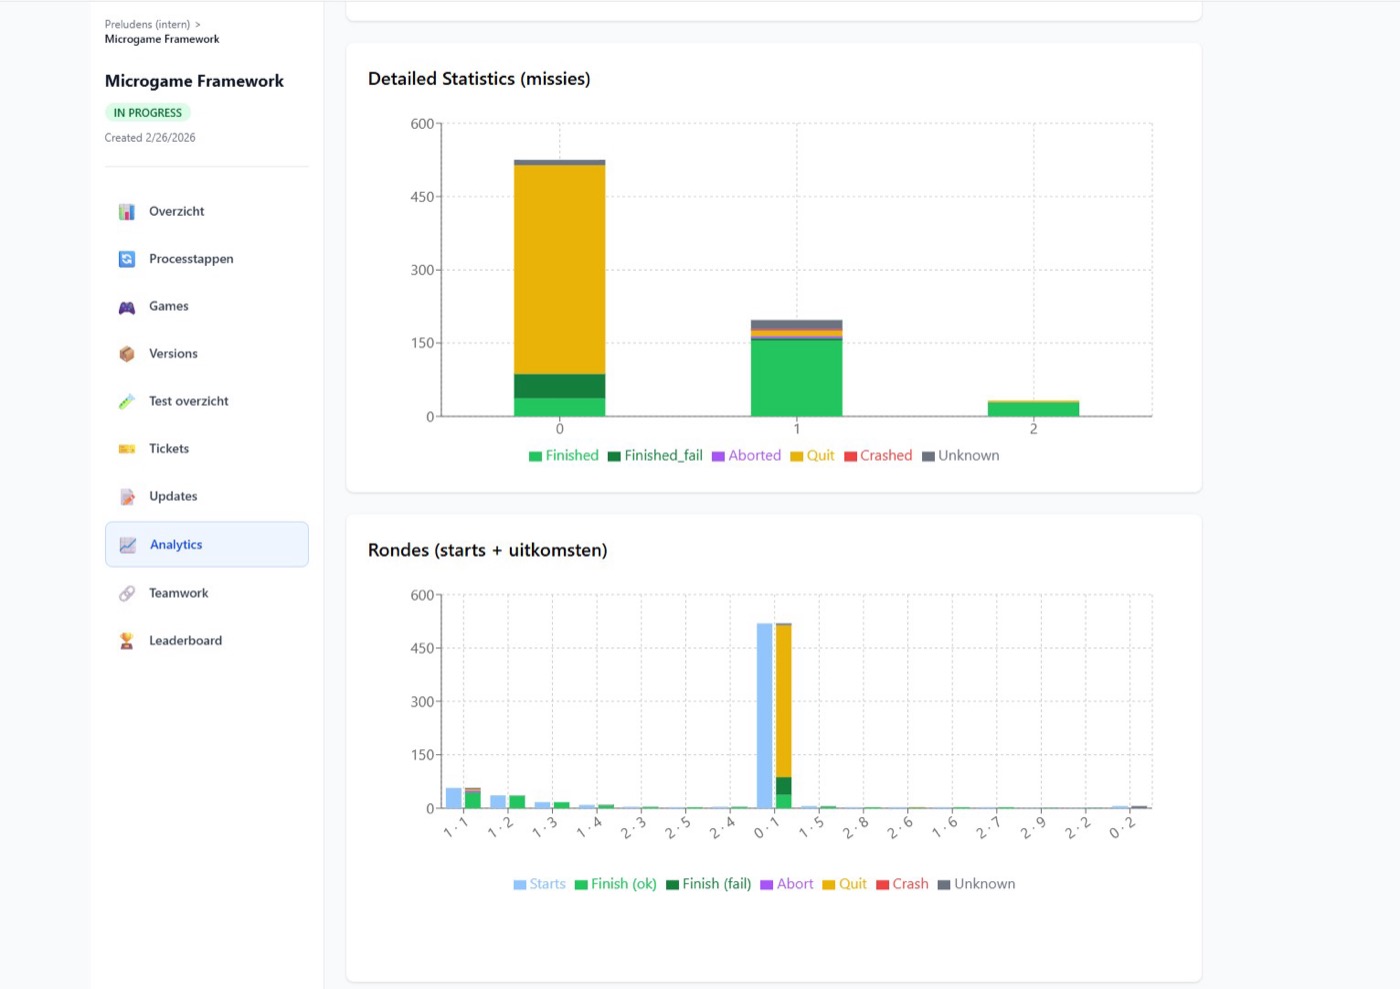Screen dimensions: 1400x989
Task: Click the Rondes (starts + uitkomsten) heading
Action: (x=488, y=550)
